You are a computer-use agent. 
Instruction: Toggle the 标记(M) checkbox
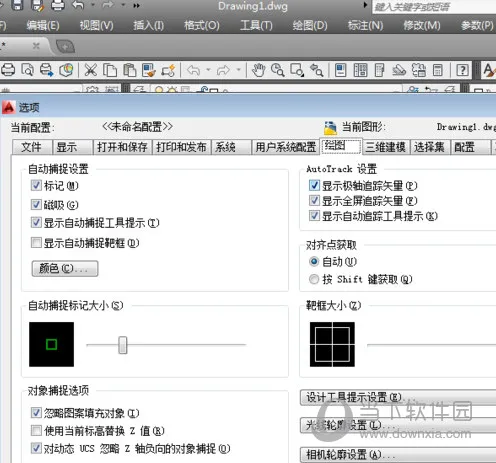36,185
